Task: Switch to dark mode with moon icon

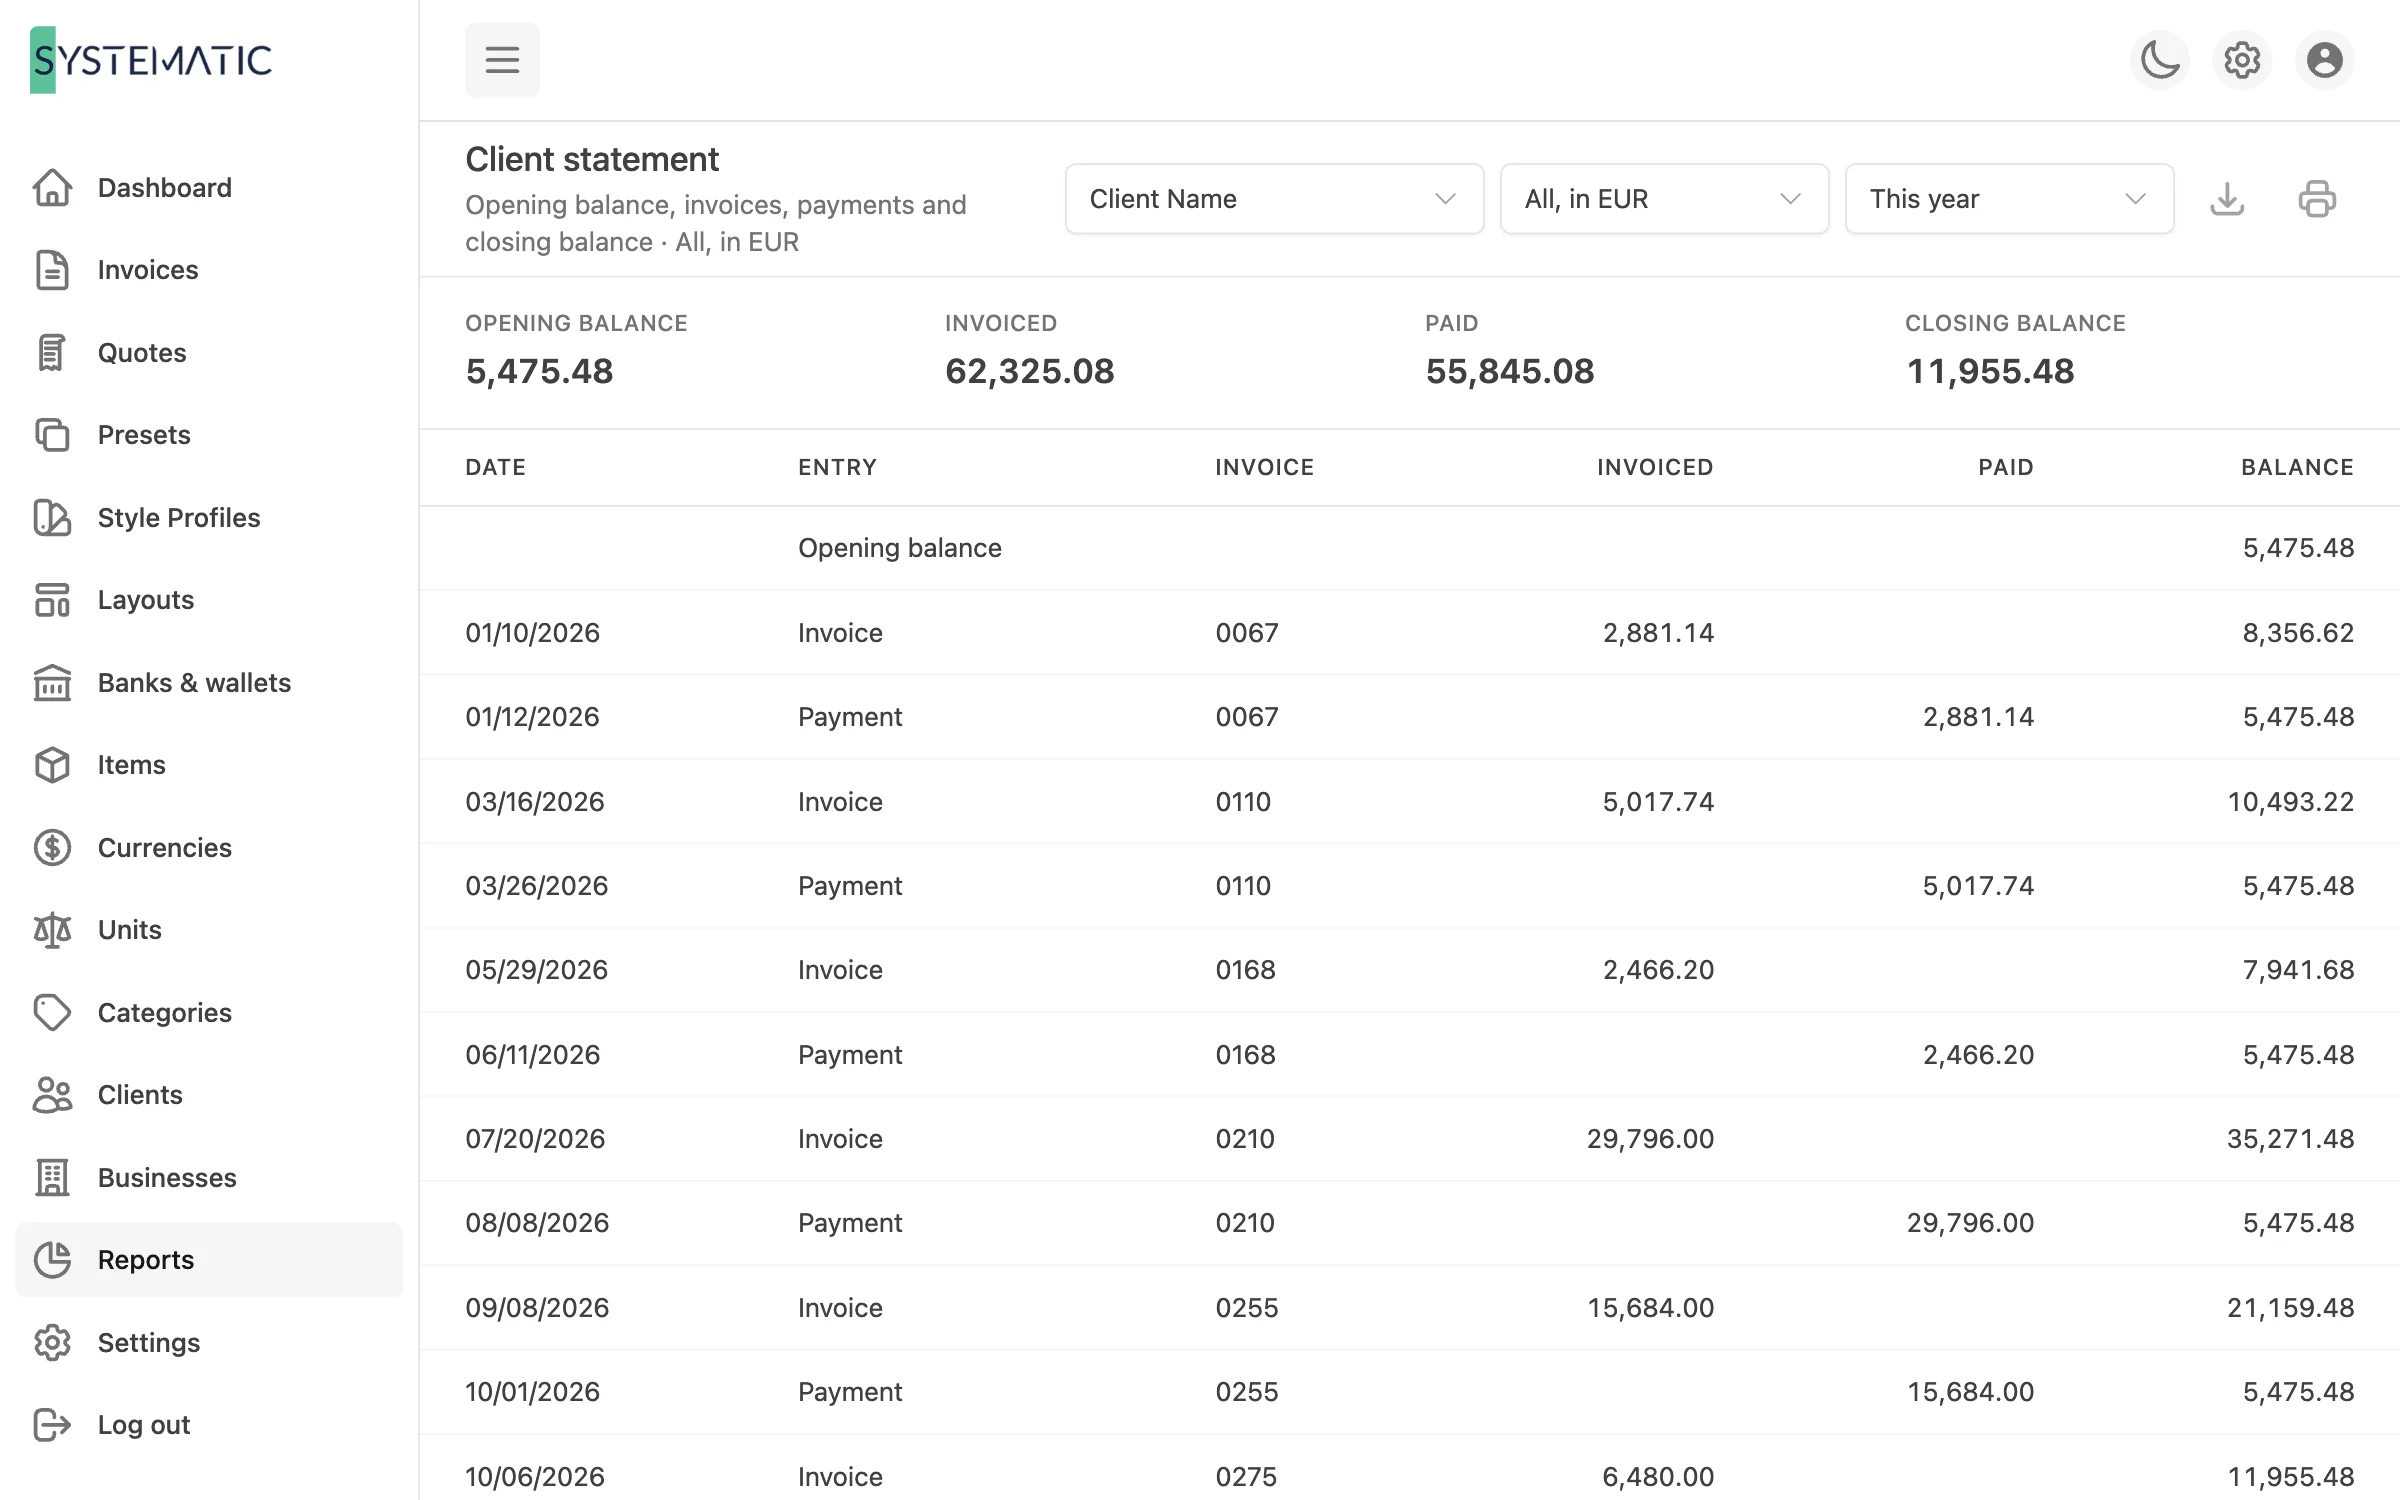Action: pos(2160,60)
